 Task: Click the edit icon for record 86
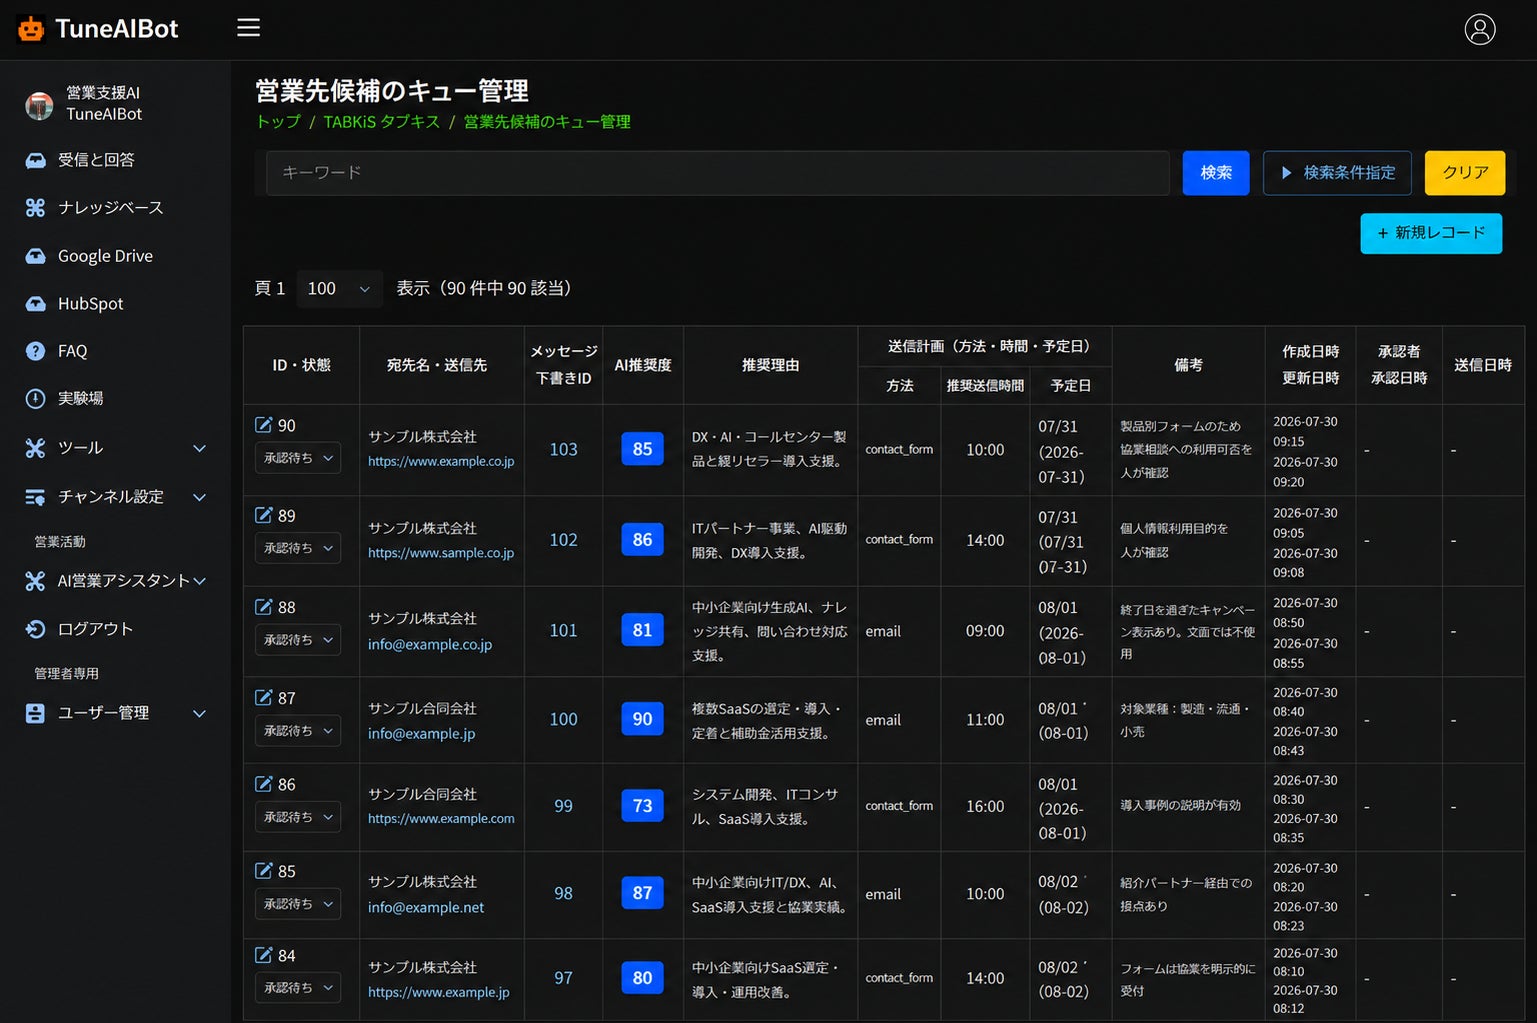point(263,784)
